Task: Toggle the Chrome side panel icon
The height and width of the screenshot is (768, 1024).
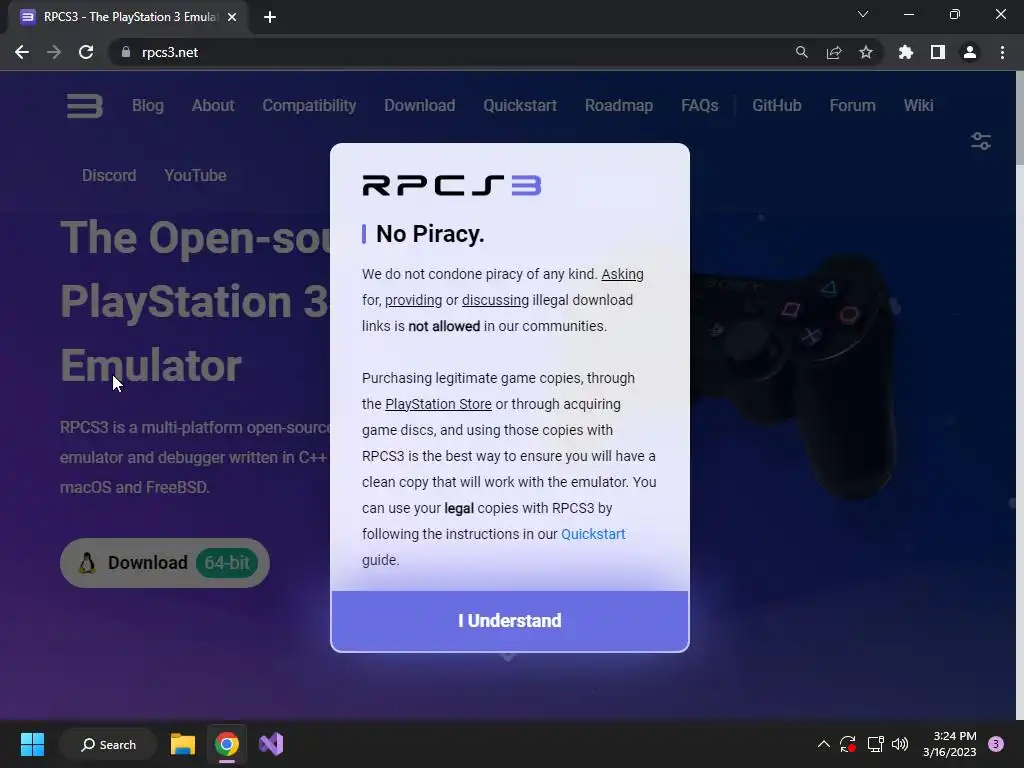Action: point(938,52)
